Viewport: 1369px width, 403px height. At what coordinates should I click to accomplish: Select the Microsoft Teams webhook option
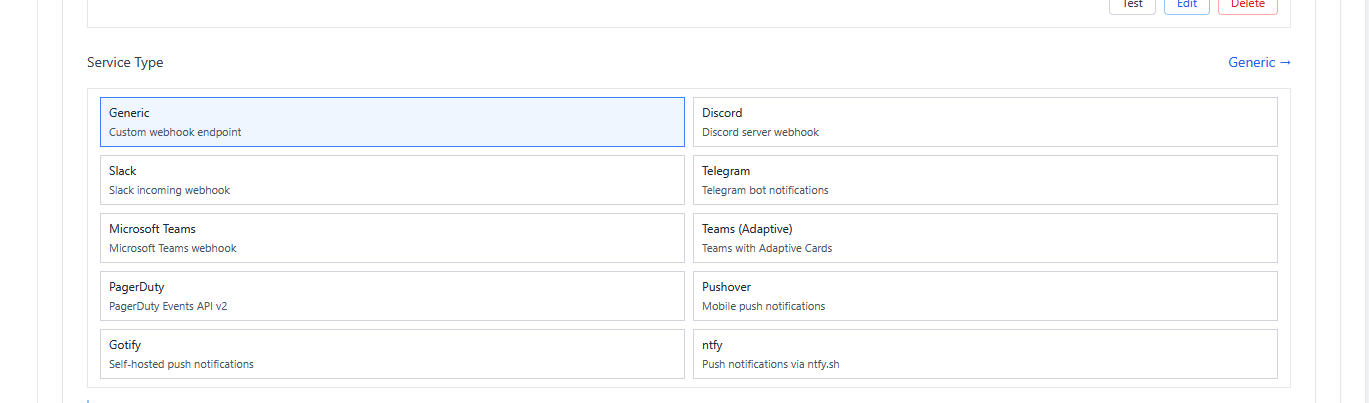392,238
